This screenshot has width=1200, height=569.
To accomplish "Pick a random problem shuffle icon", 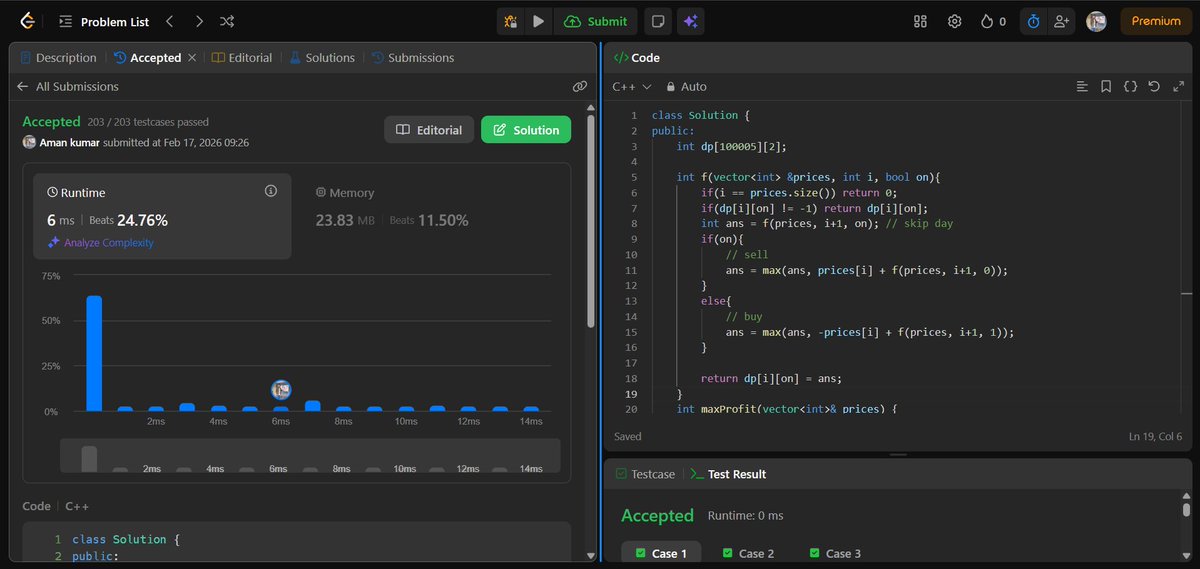I will tap(228, 20).
